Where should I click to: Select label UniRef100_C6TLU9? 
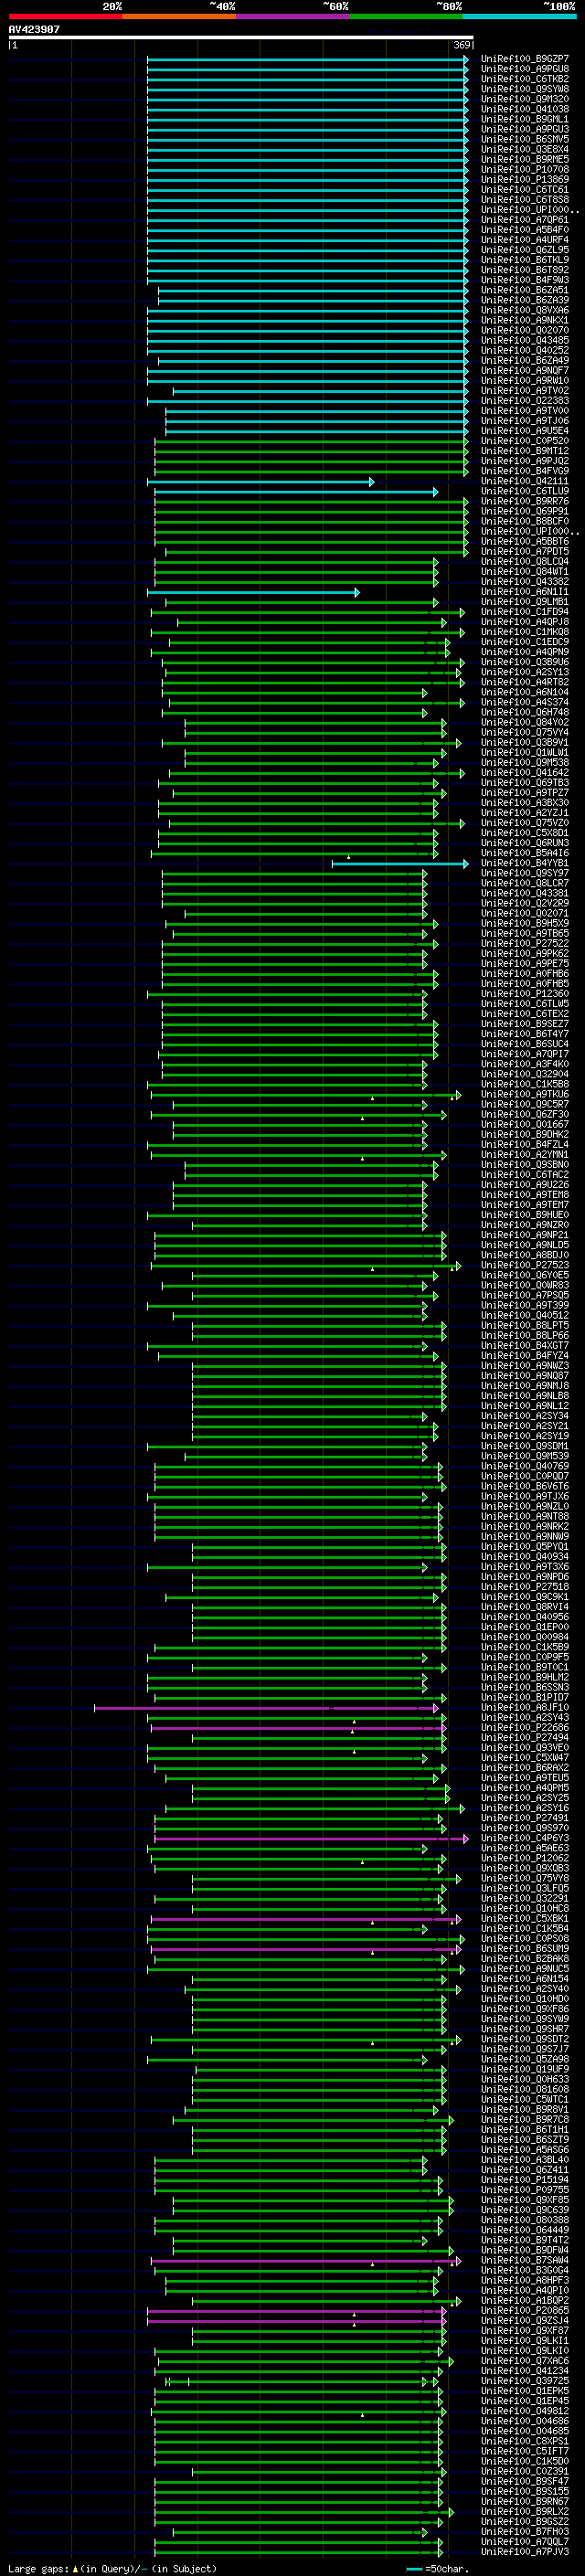[525, 492]
